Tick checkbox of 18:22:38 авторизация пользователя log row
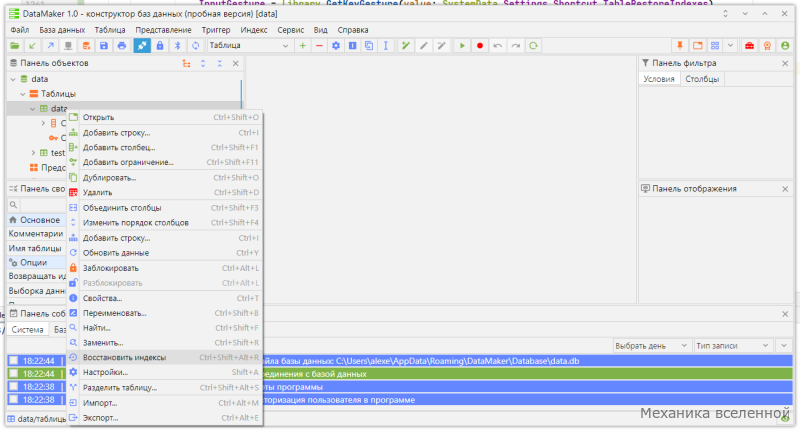Screen dimensions: 800x431 (x=14, y=399)
